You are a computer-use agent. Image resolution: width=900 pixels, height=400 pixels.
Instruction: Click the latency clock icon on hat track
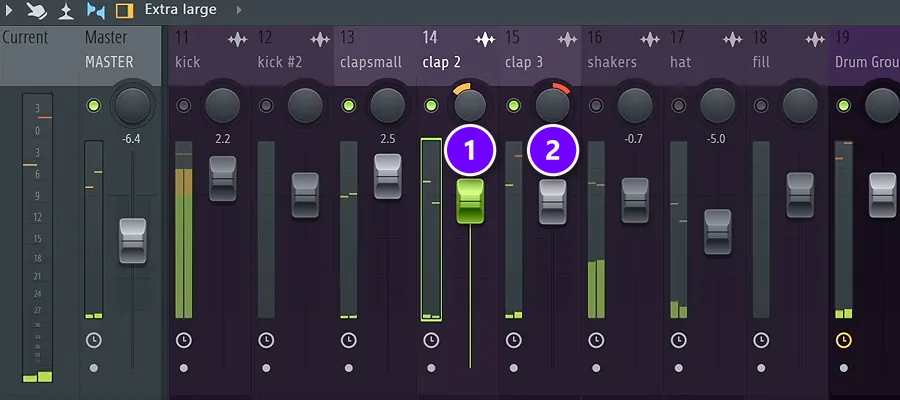click(x=678, y=340)
